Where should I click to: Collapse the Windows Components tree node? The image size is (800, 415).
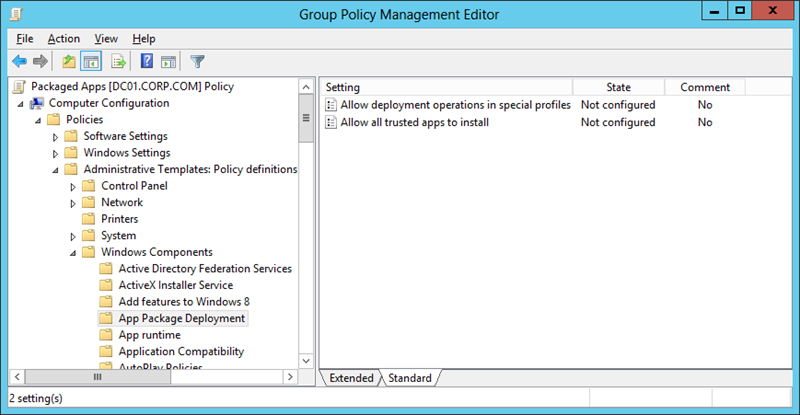pos(73,253)
